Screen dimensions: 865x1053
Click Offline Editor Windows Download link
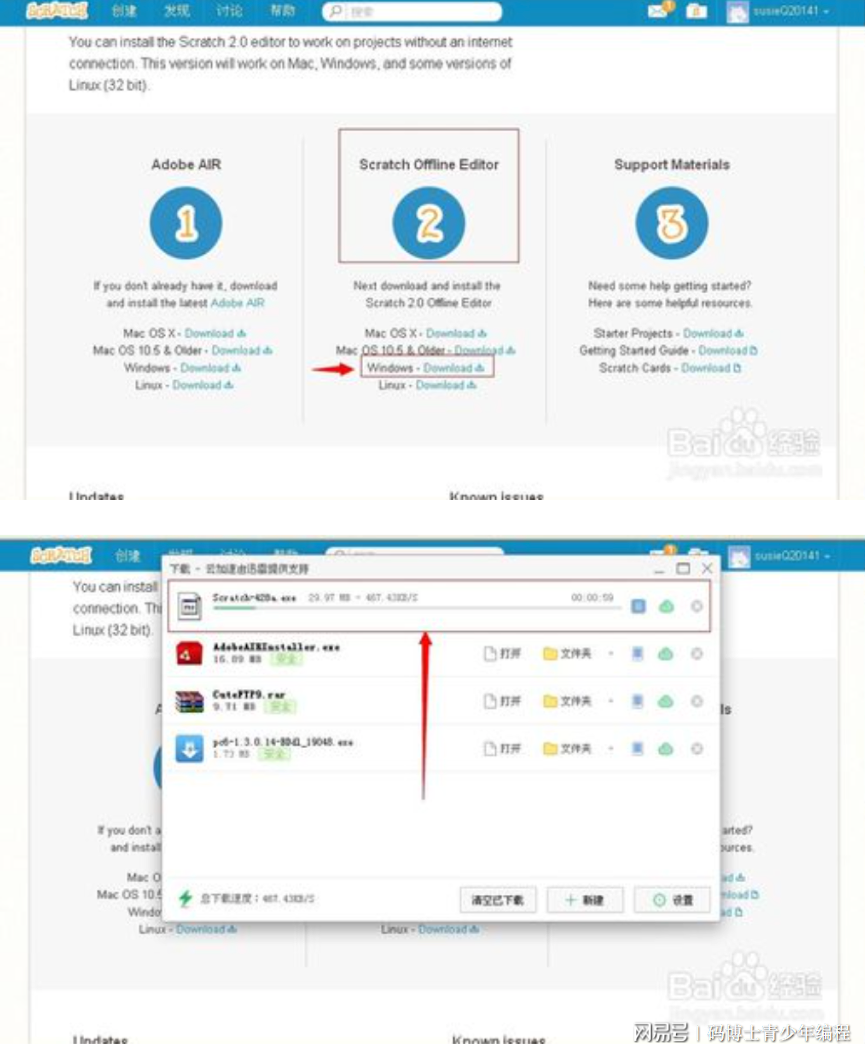454,368
